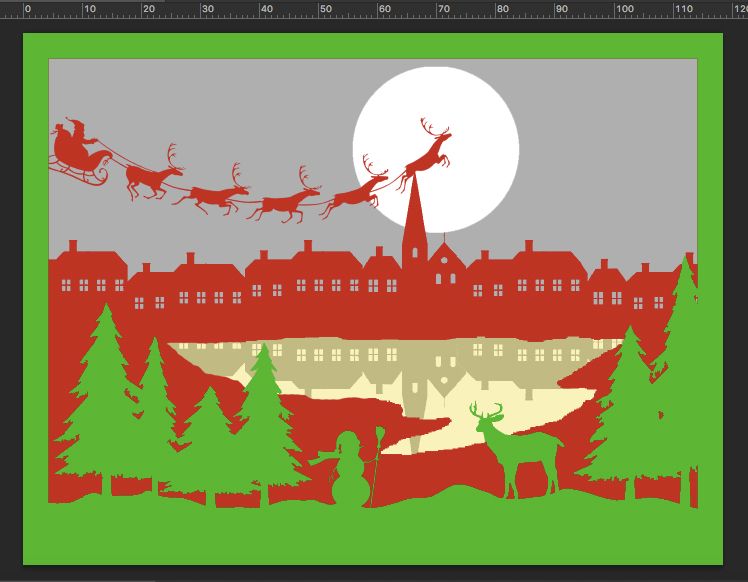The height and width of the screenshot is (582, 748).
Task: Click the green pine tree at right edge
Action: tap(685, 382)
